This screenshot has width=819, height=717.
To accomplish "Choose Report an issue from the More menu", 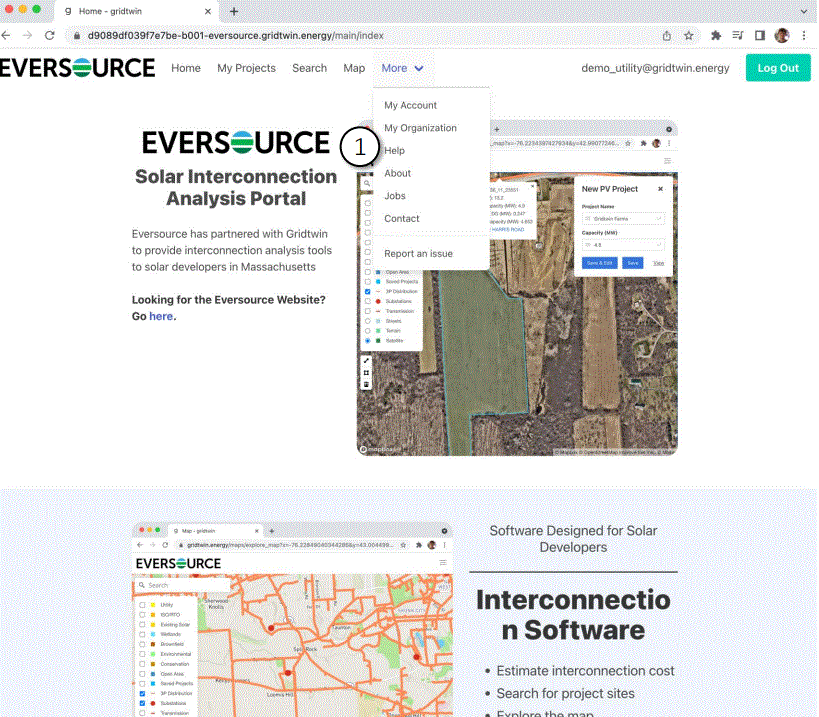I will 420,254.
